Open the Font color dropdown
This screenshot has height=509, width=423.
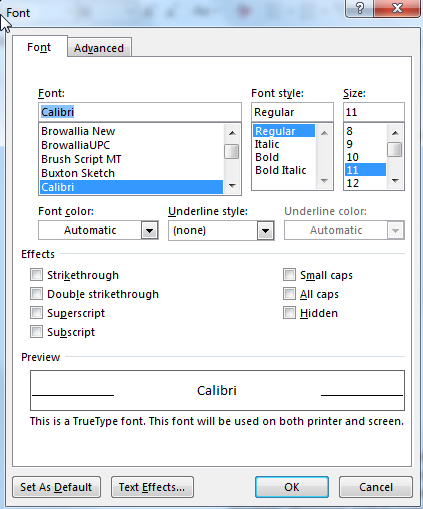click(x=149, y=230)
